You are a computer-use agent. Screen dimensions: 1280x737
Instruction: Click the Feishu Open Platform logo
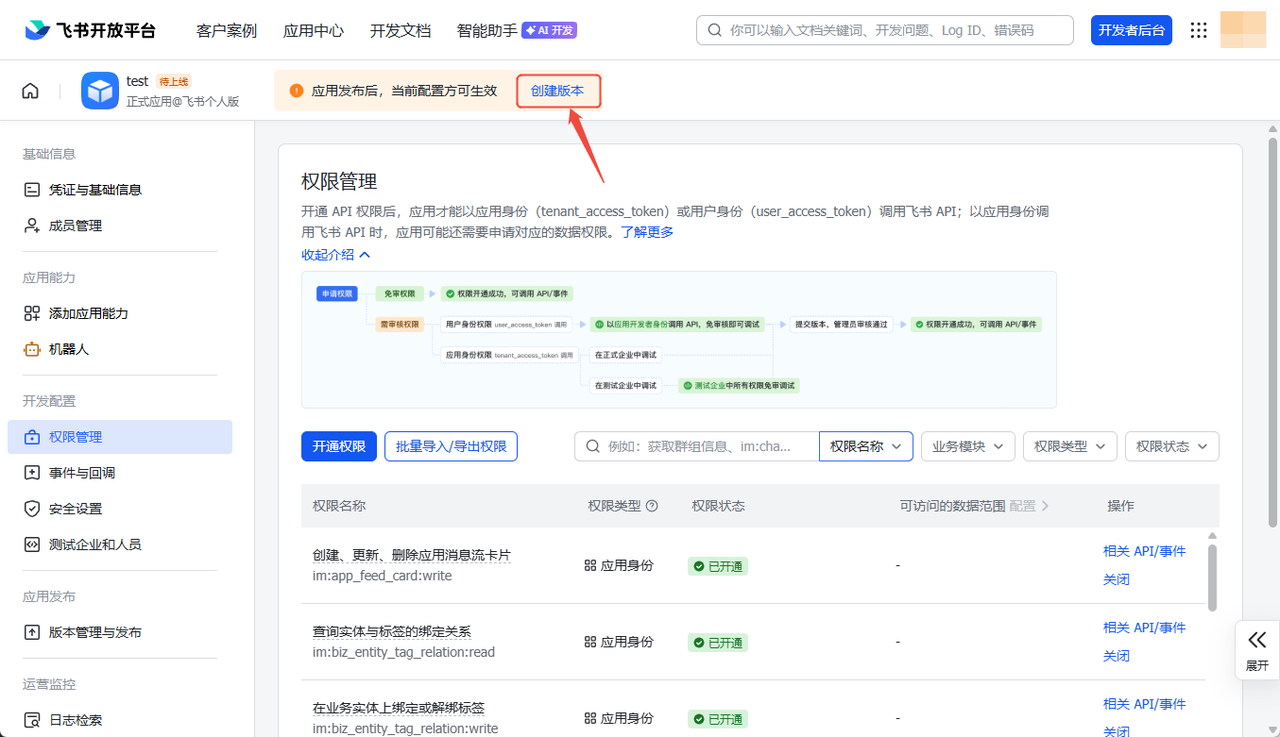point(91,30)
